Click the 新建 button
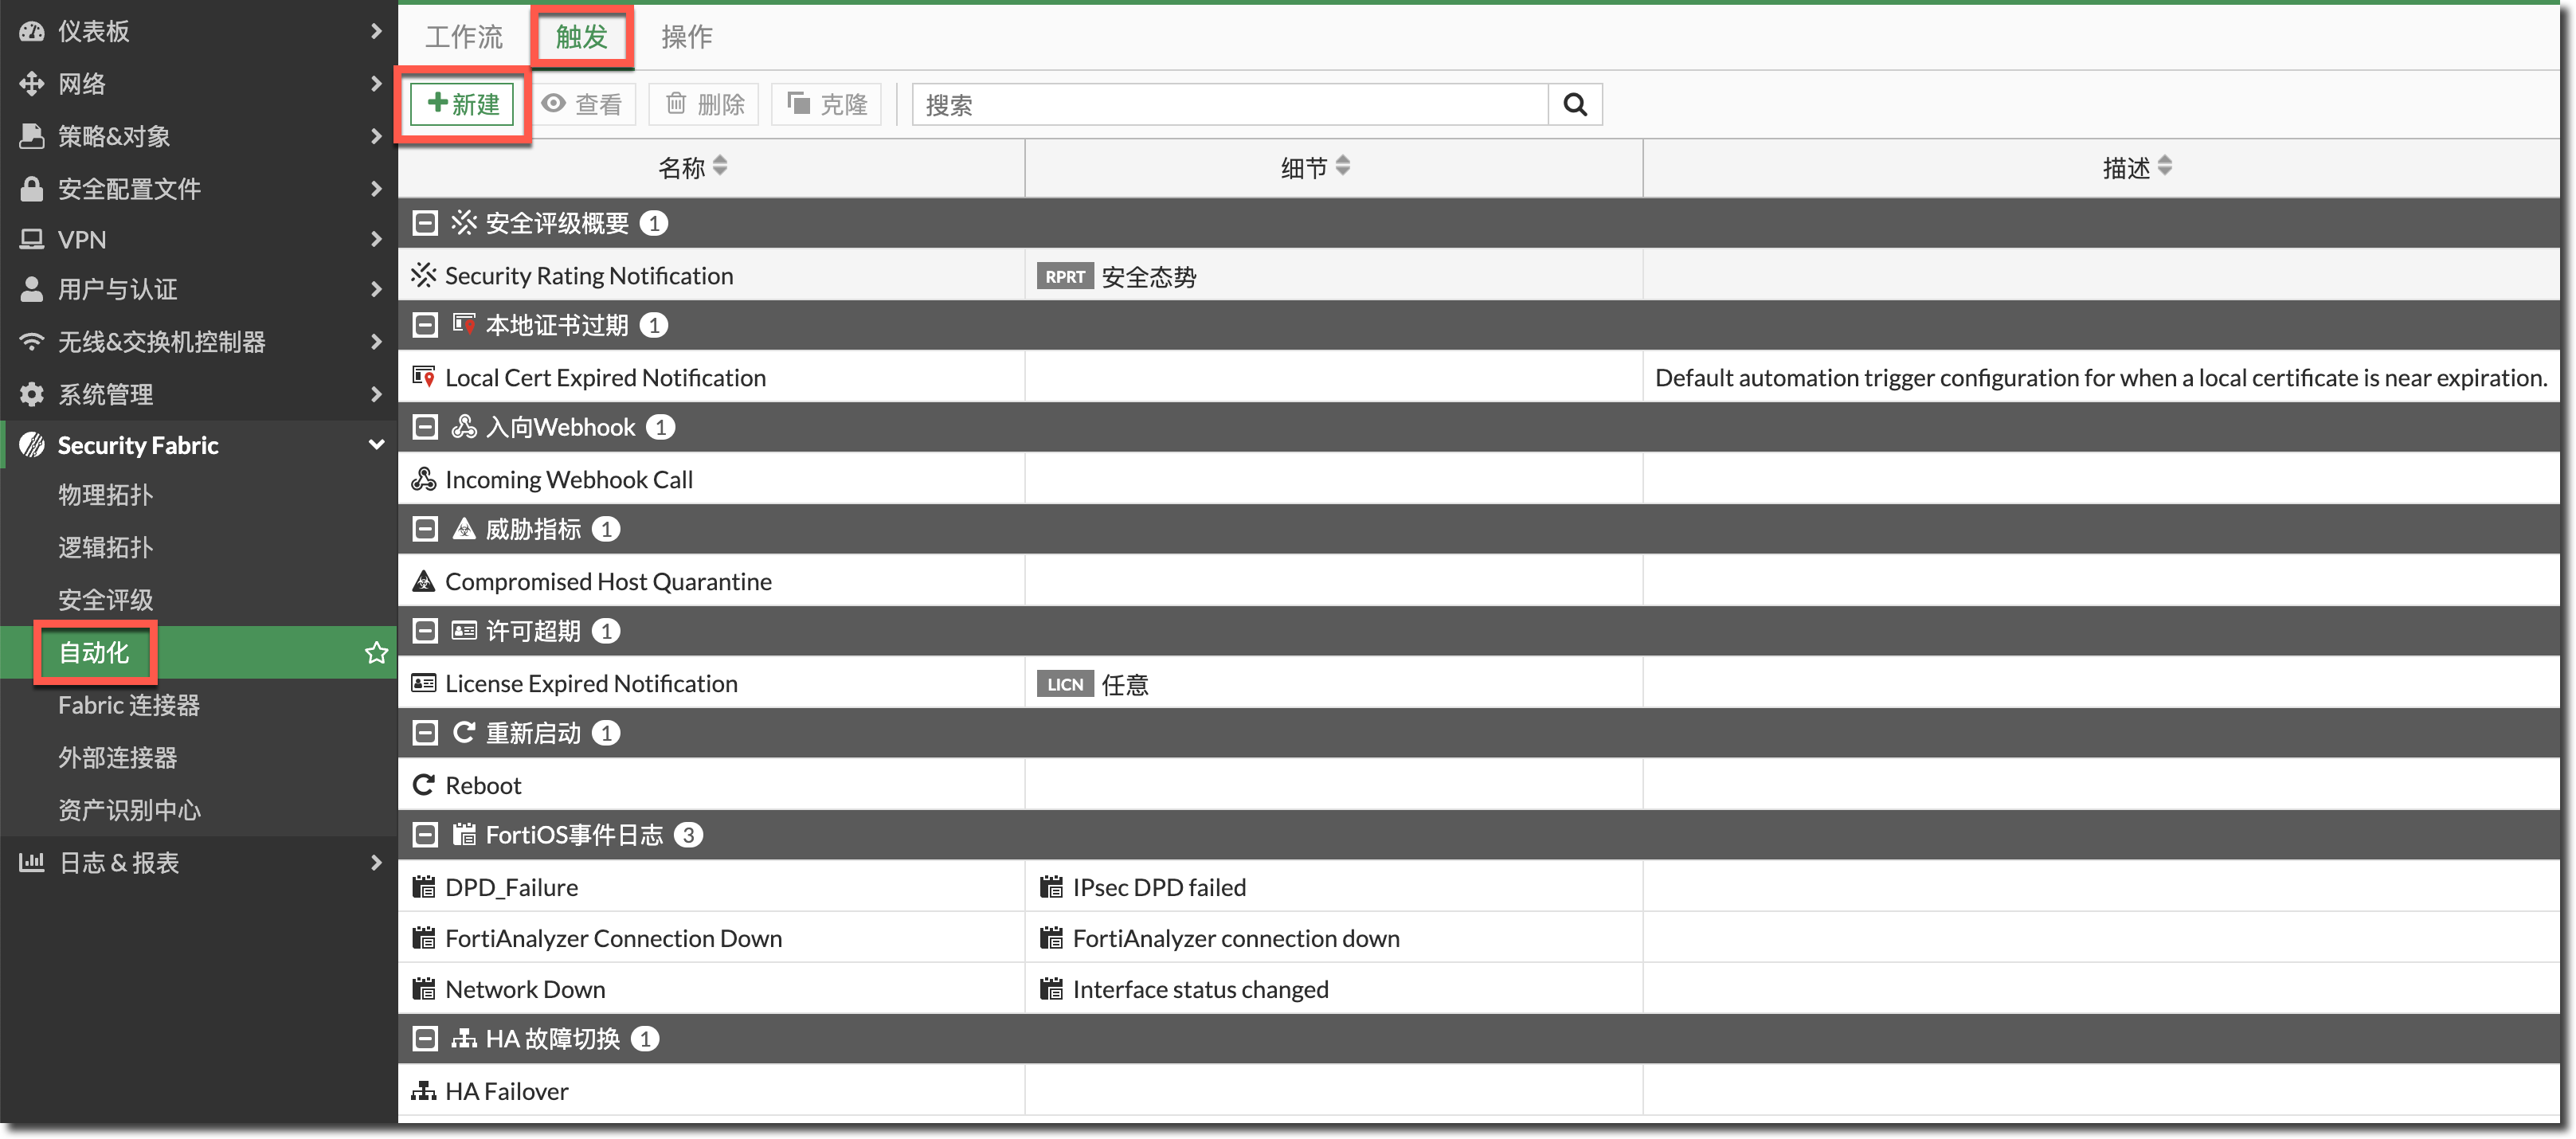The width and height of the screenshot is (2576, 1139). coord(463,104)
